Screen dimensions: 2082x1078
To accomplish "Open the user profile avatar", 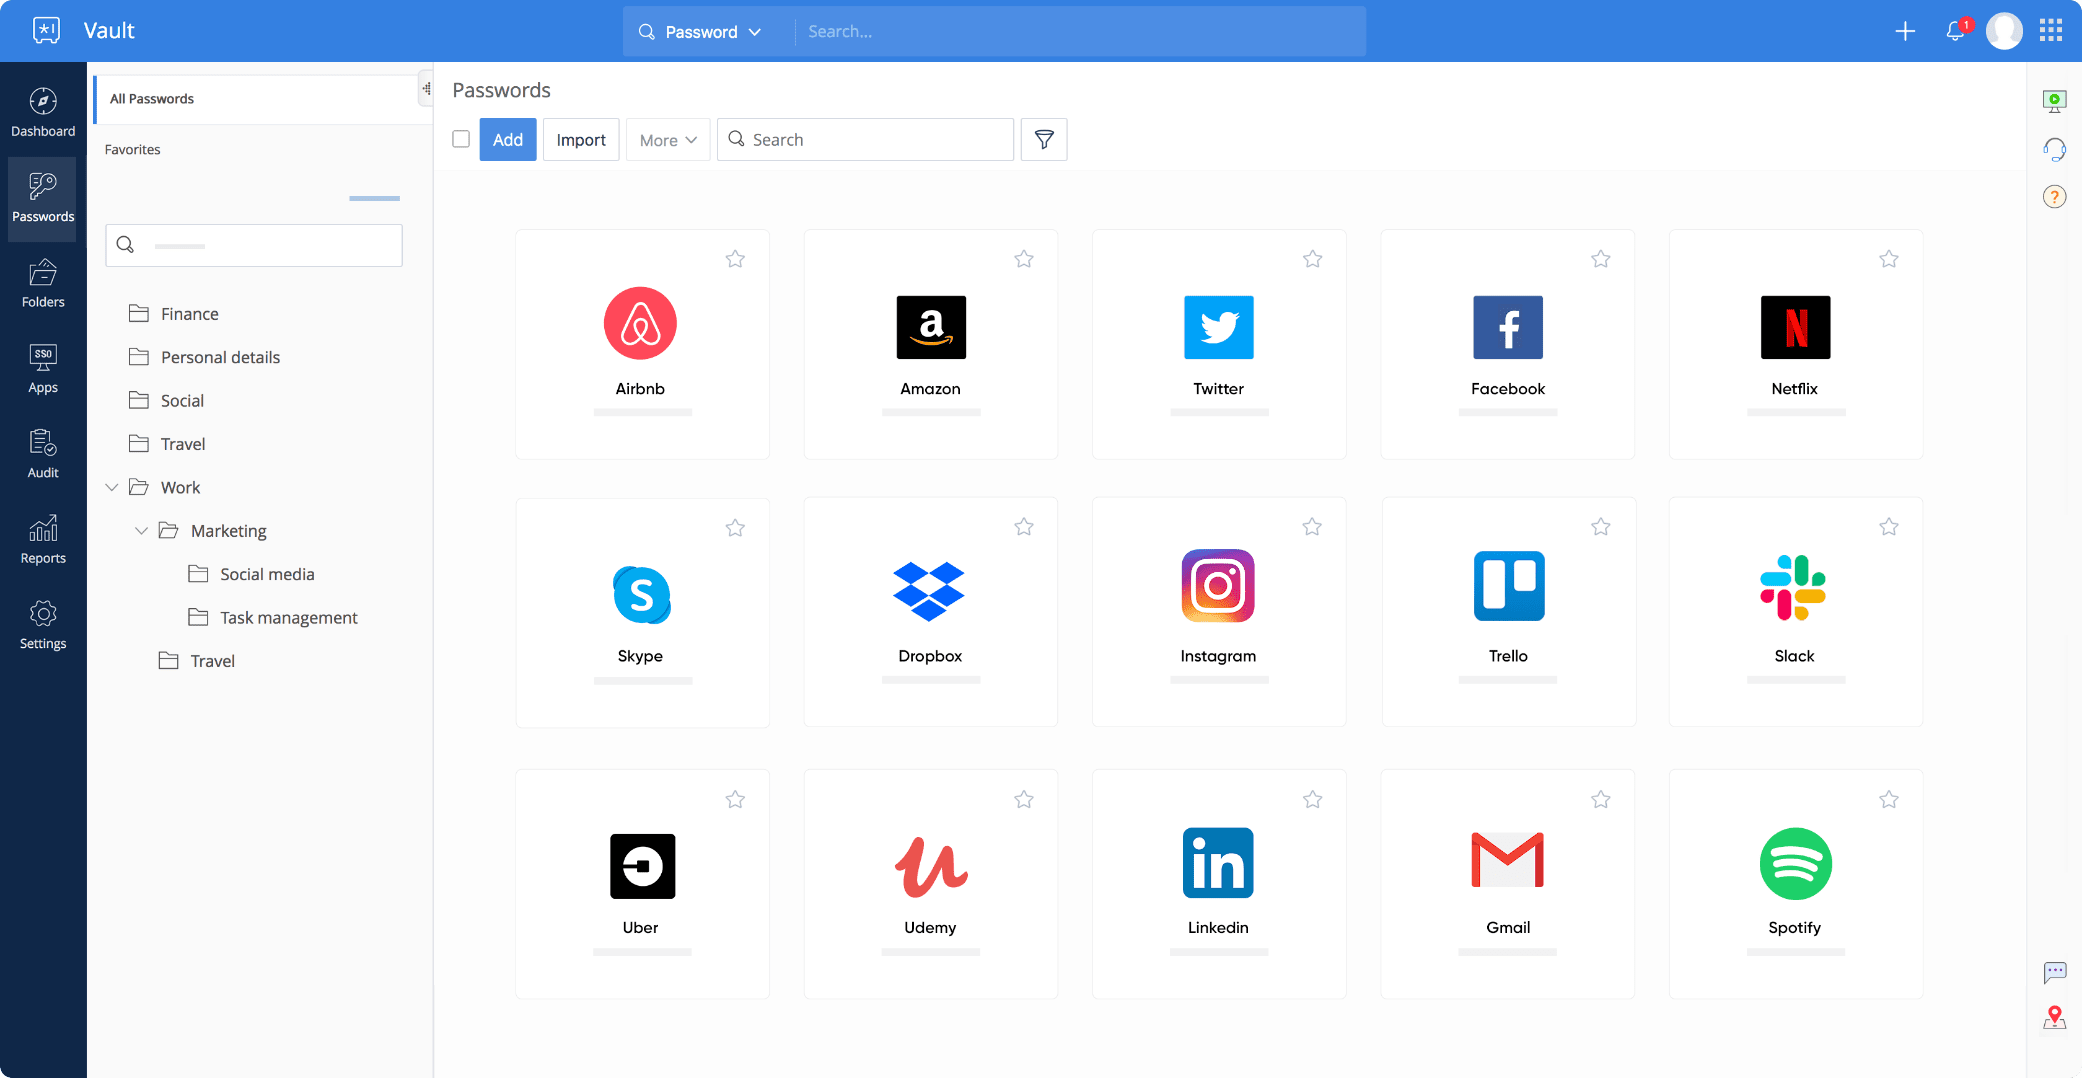I will tap(2004, 31).
